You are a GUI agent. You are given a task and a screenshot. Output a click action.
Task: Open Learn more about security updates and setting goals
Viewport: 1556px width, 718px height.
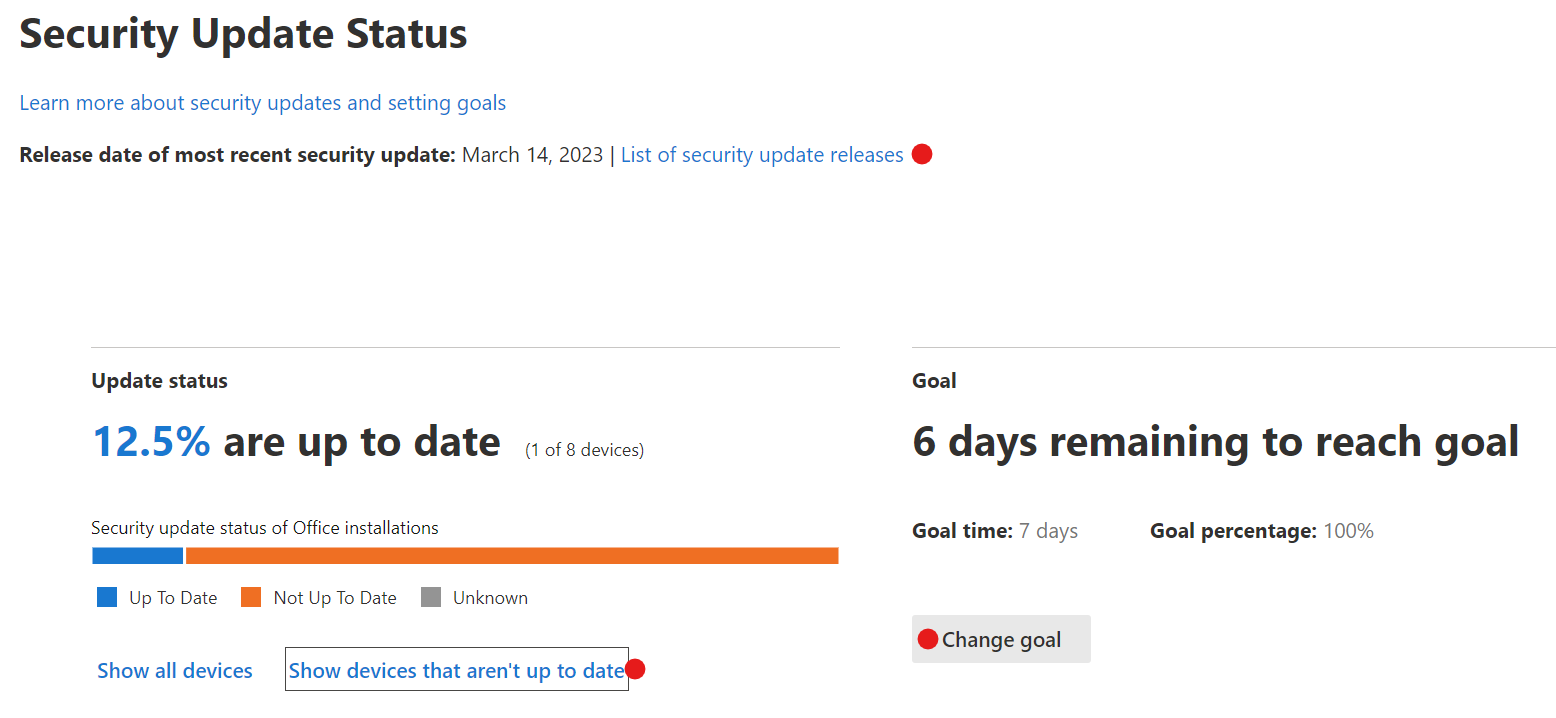click(x=262, y=102)
